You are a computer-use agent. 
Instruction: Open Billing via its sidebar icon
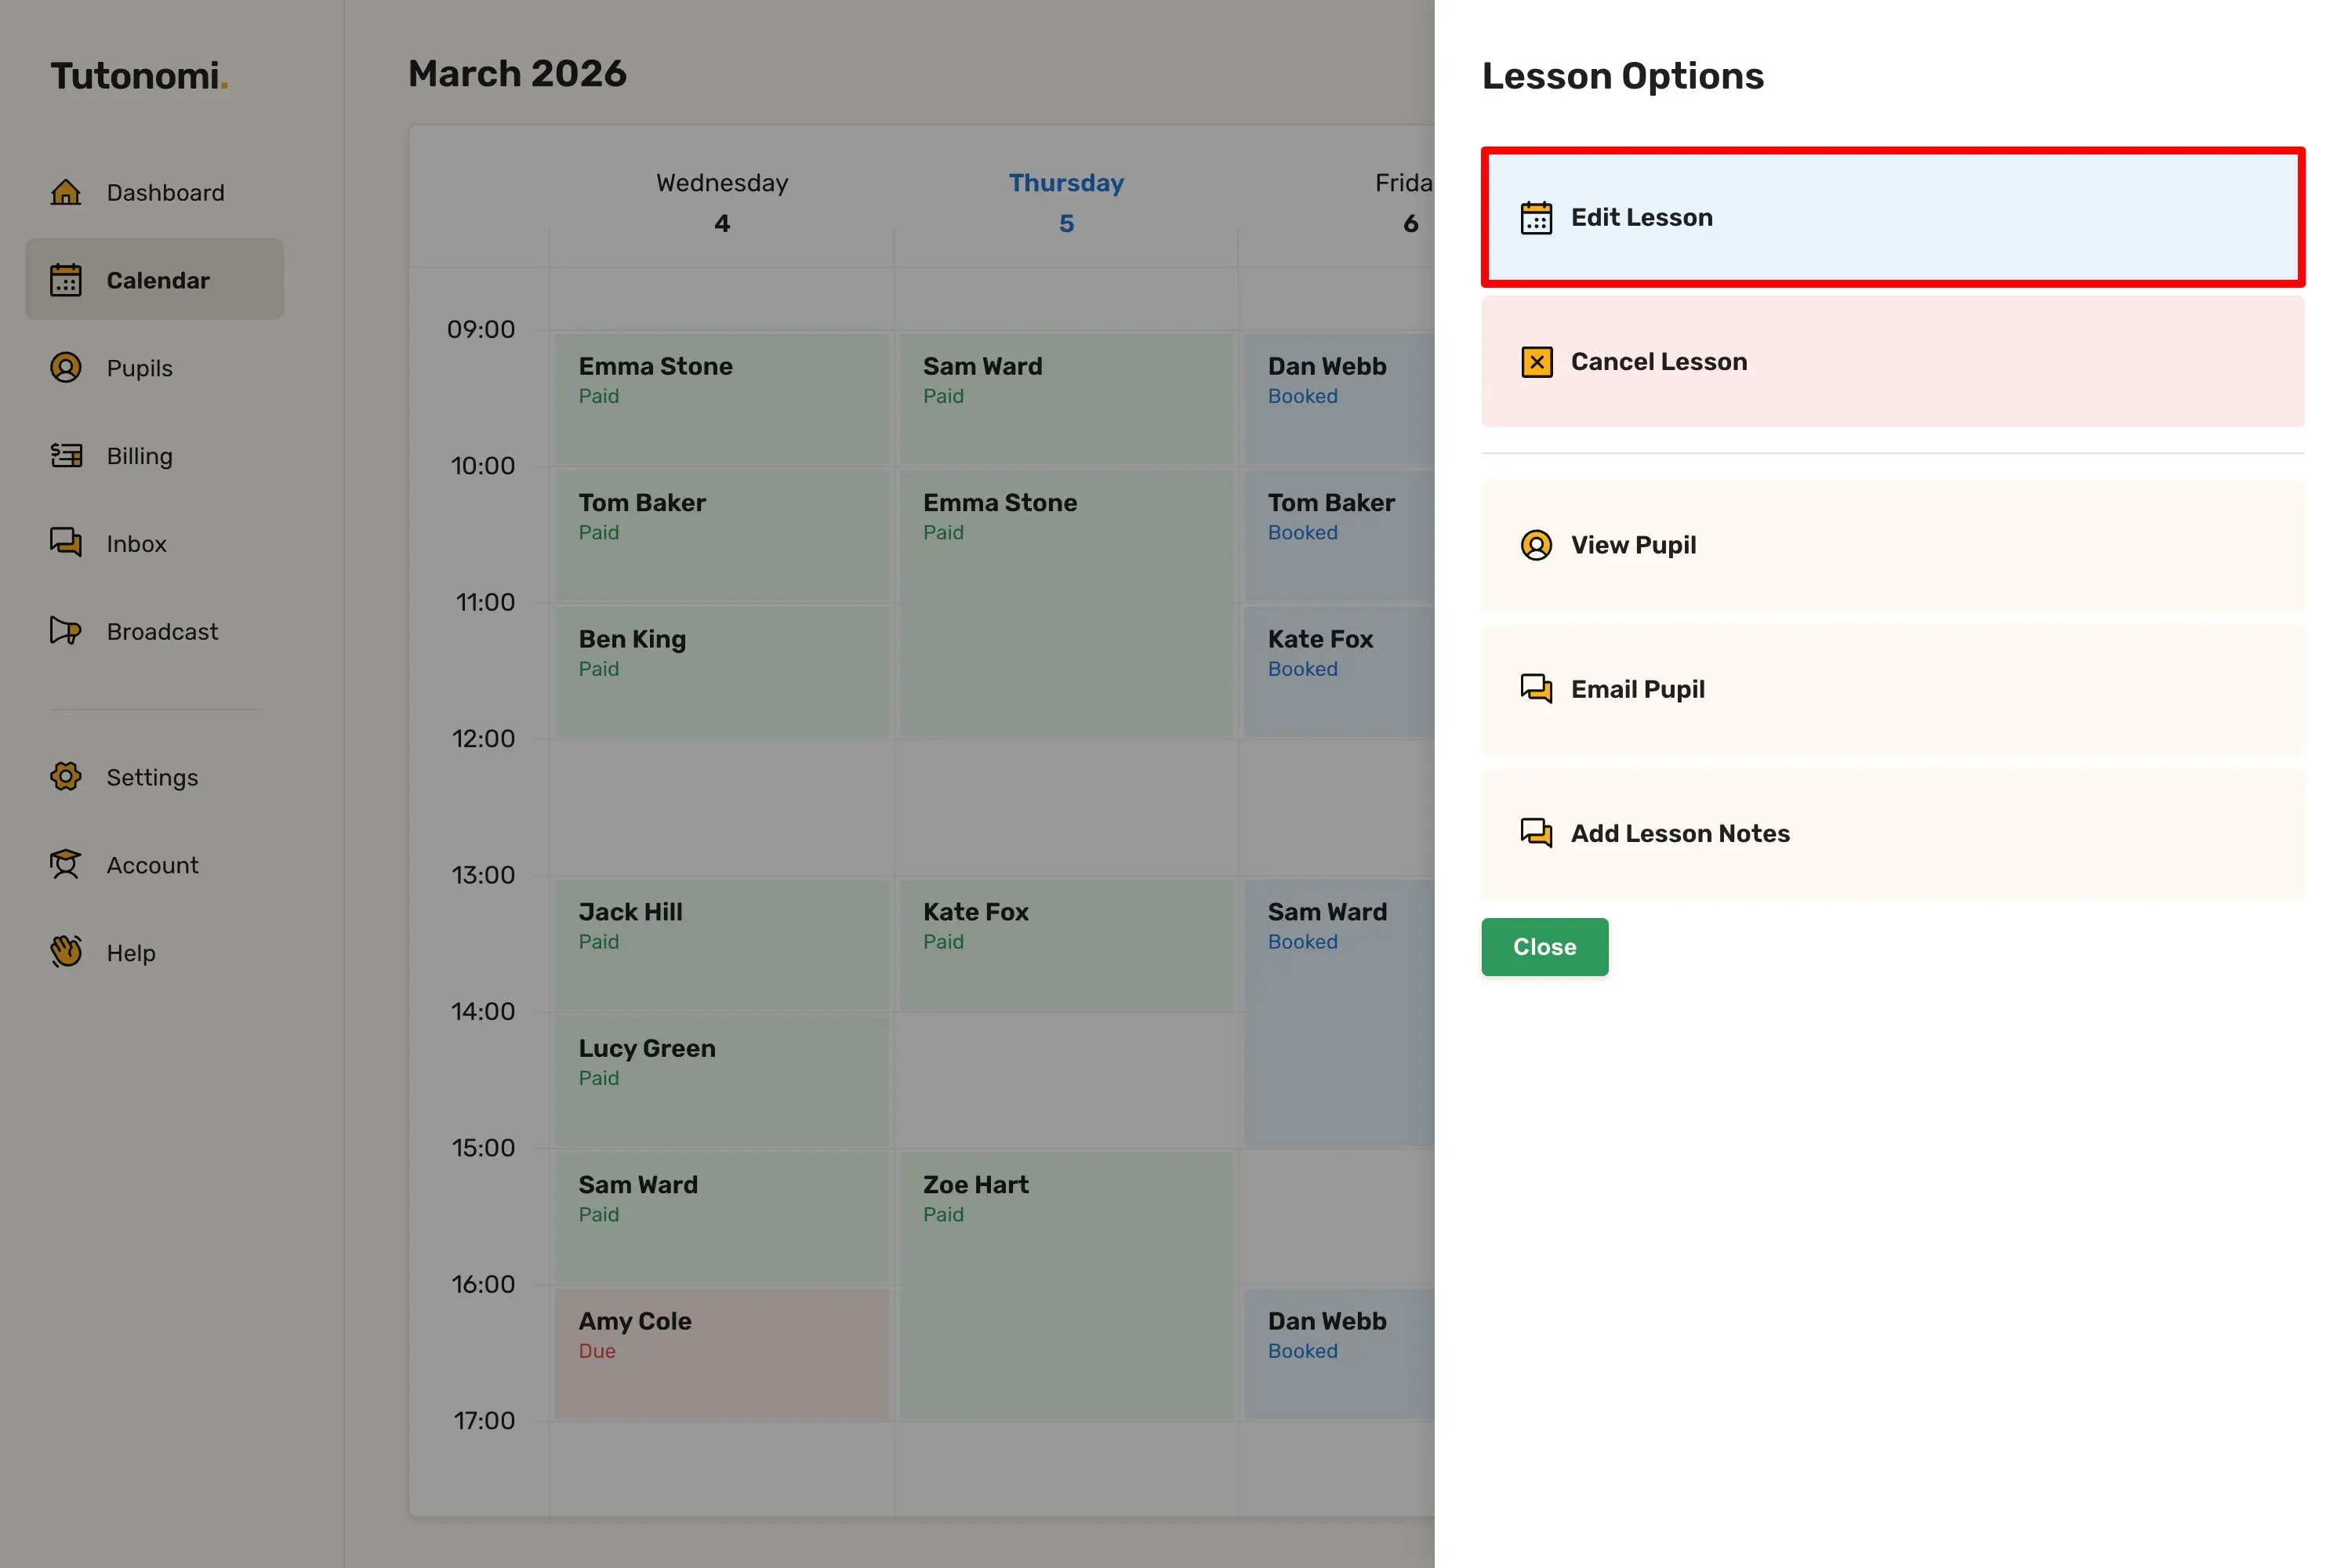click(x=66, y=456)
